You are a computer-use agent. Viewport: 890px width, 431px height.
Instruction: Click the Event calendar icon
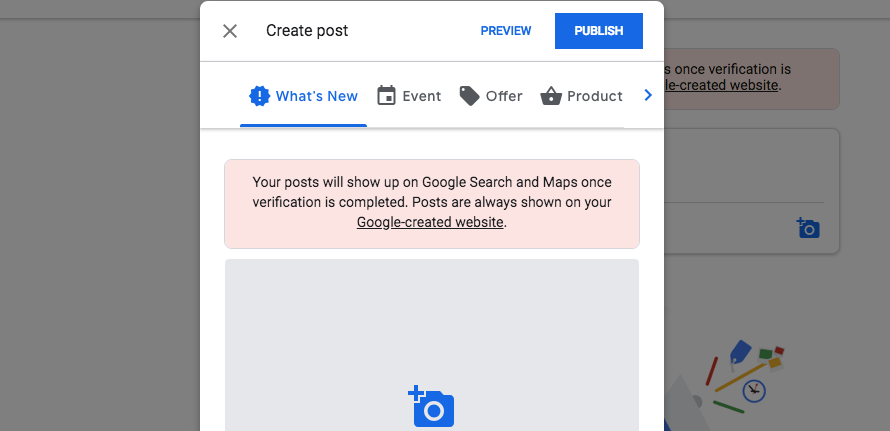(x=386, y=95)
